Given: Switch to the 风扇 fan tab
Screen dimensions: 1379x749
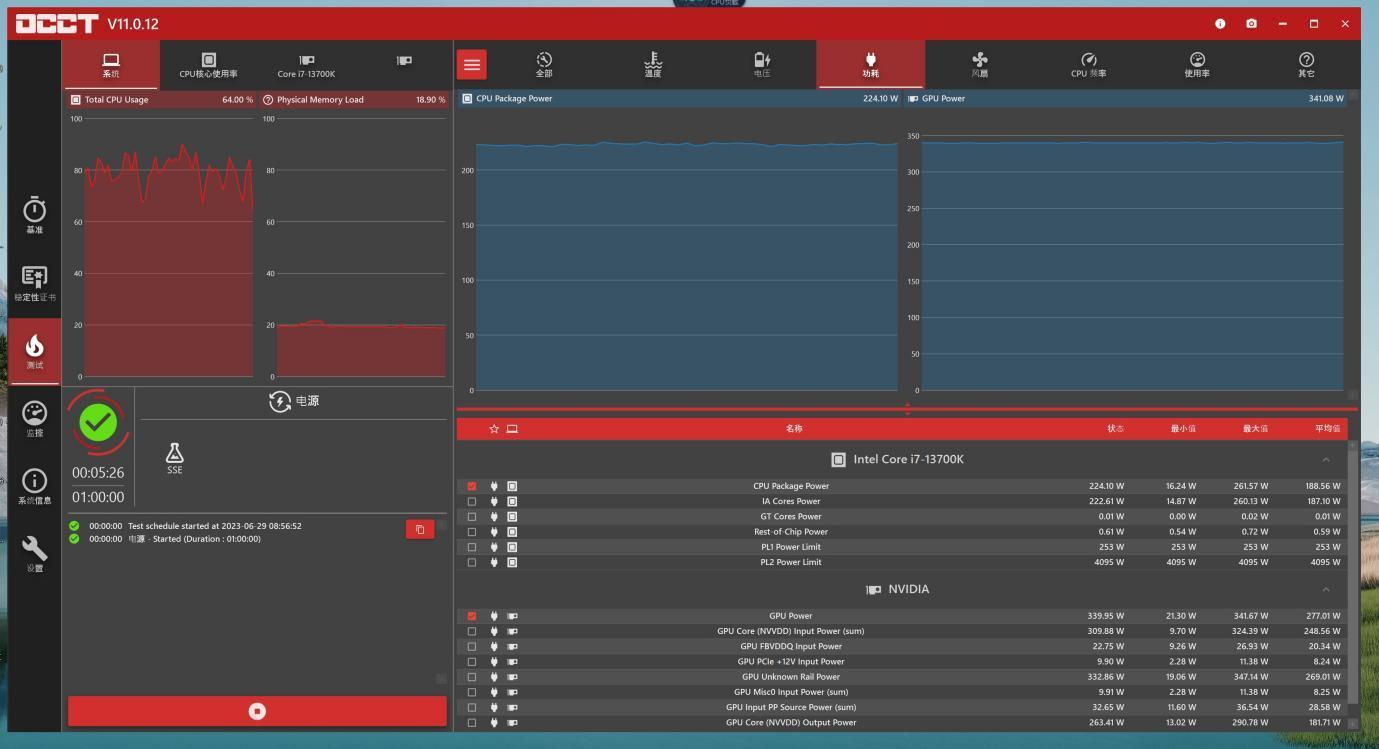Looking at the screenshot, I should (x=980, y=65).
